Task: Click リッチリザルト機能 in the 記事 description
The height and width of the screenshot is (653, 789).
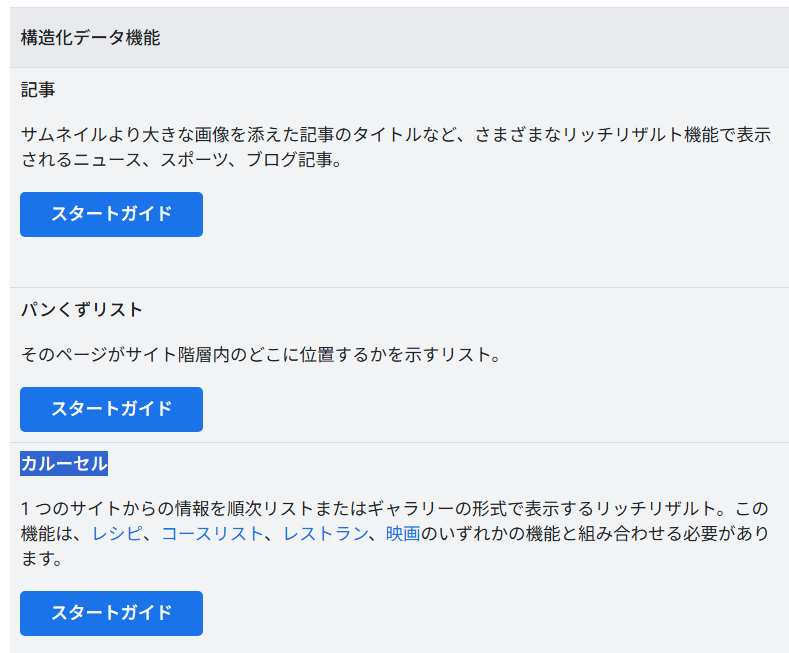Action: click(640, 135)
